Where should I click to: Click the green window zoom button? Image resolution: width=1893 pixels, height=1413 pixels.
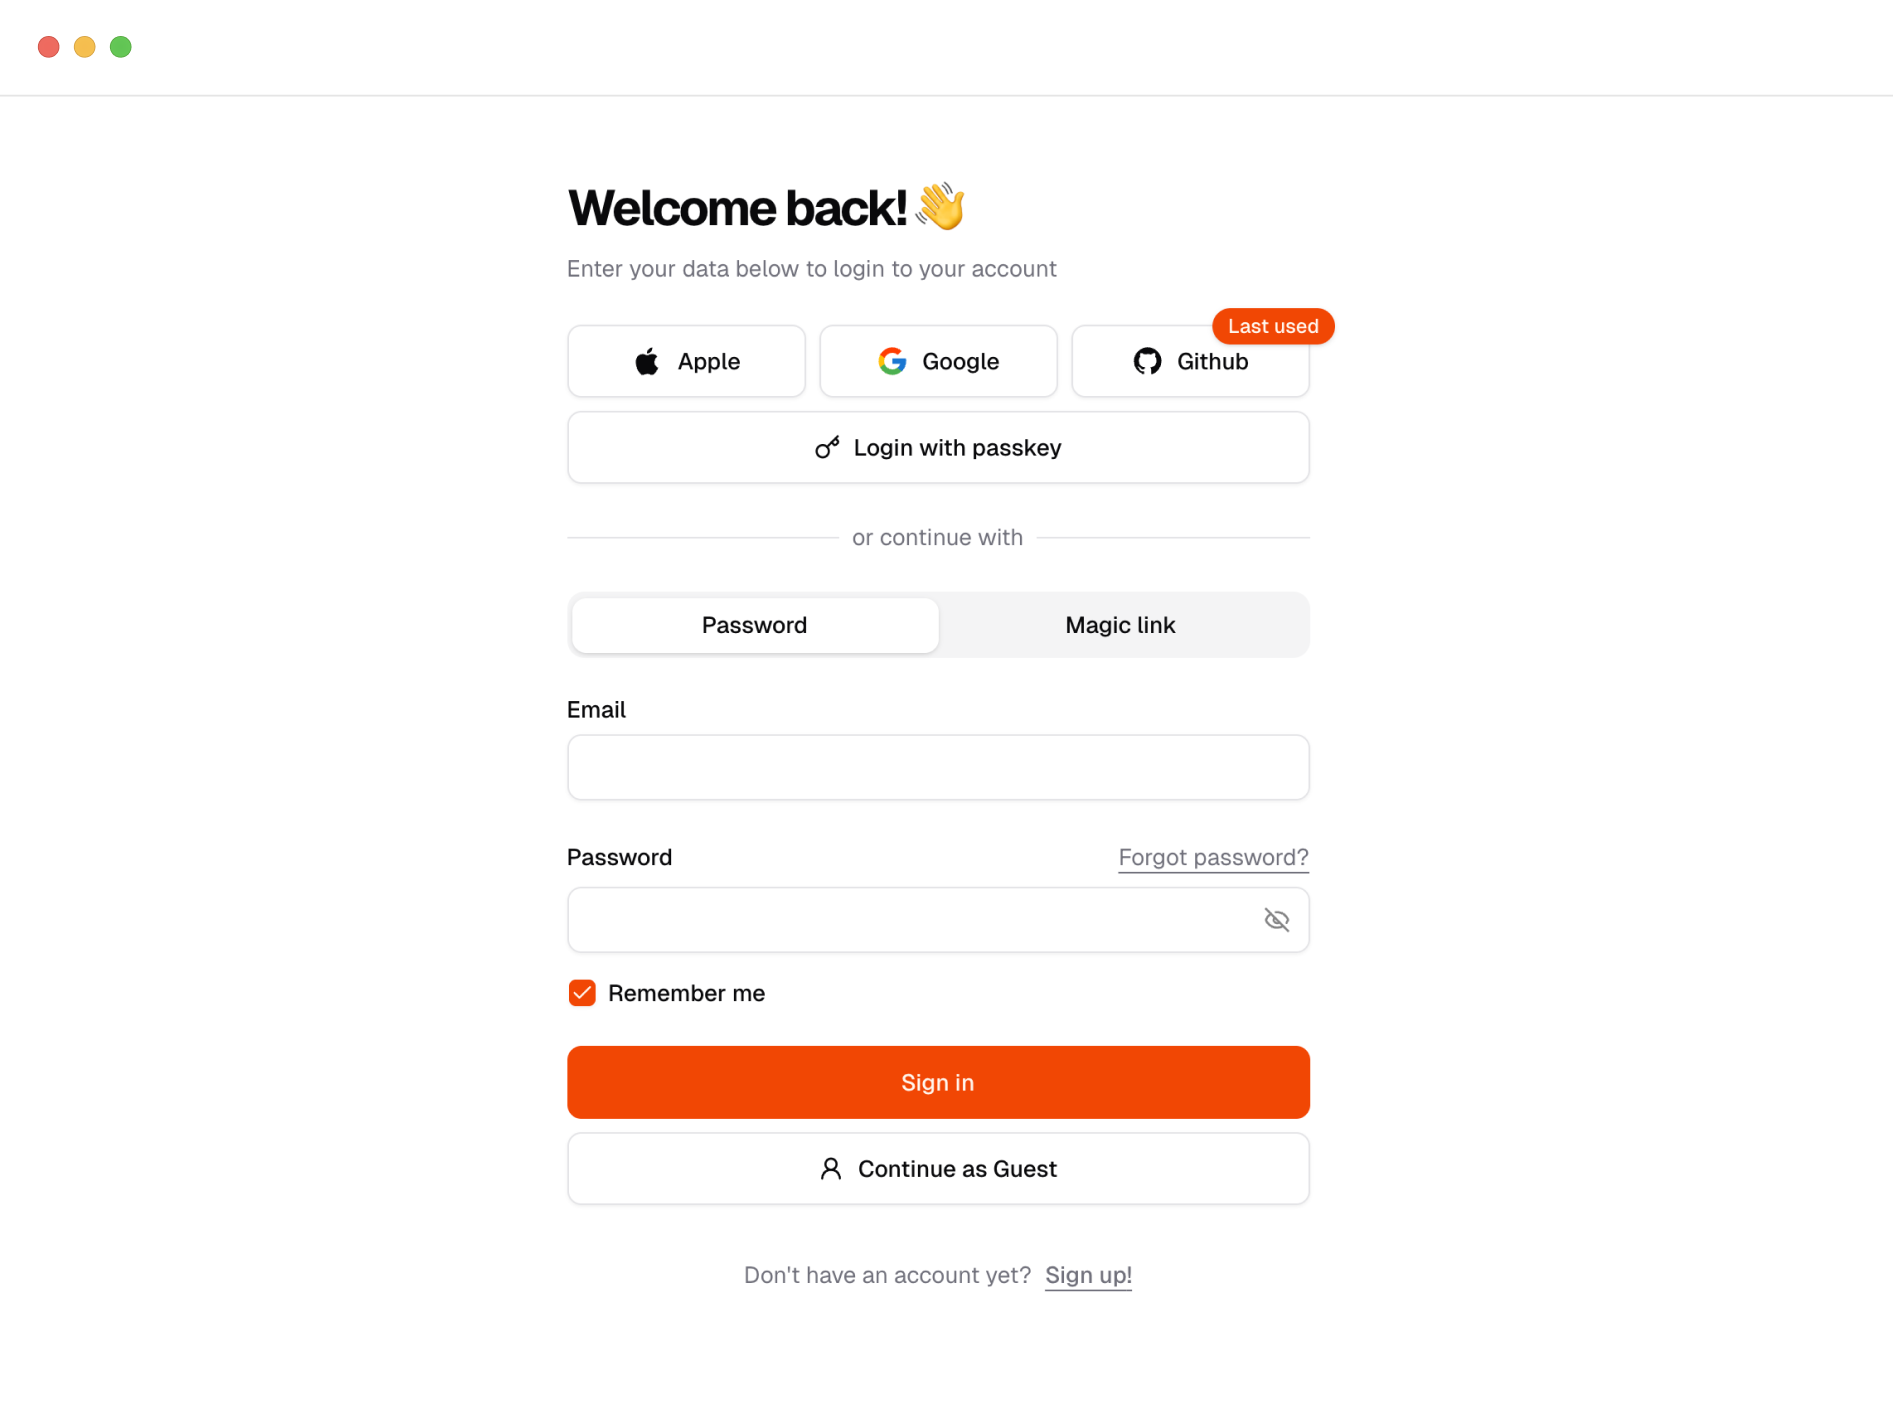[x=121, y=47]
